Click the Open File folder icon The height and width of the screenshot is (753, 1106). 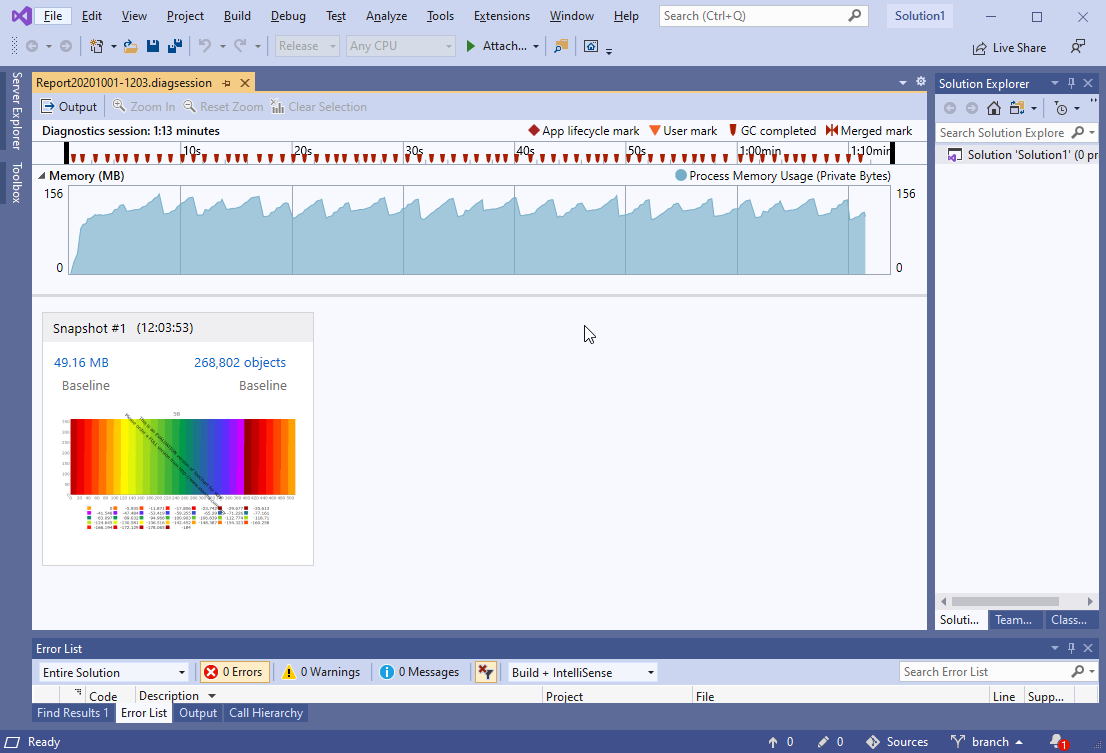[x=130, y=46]
